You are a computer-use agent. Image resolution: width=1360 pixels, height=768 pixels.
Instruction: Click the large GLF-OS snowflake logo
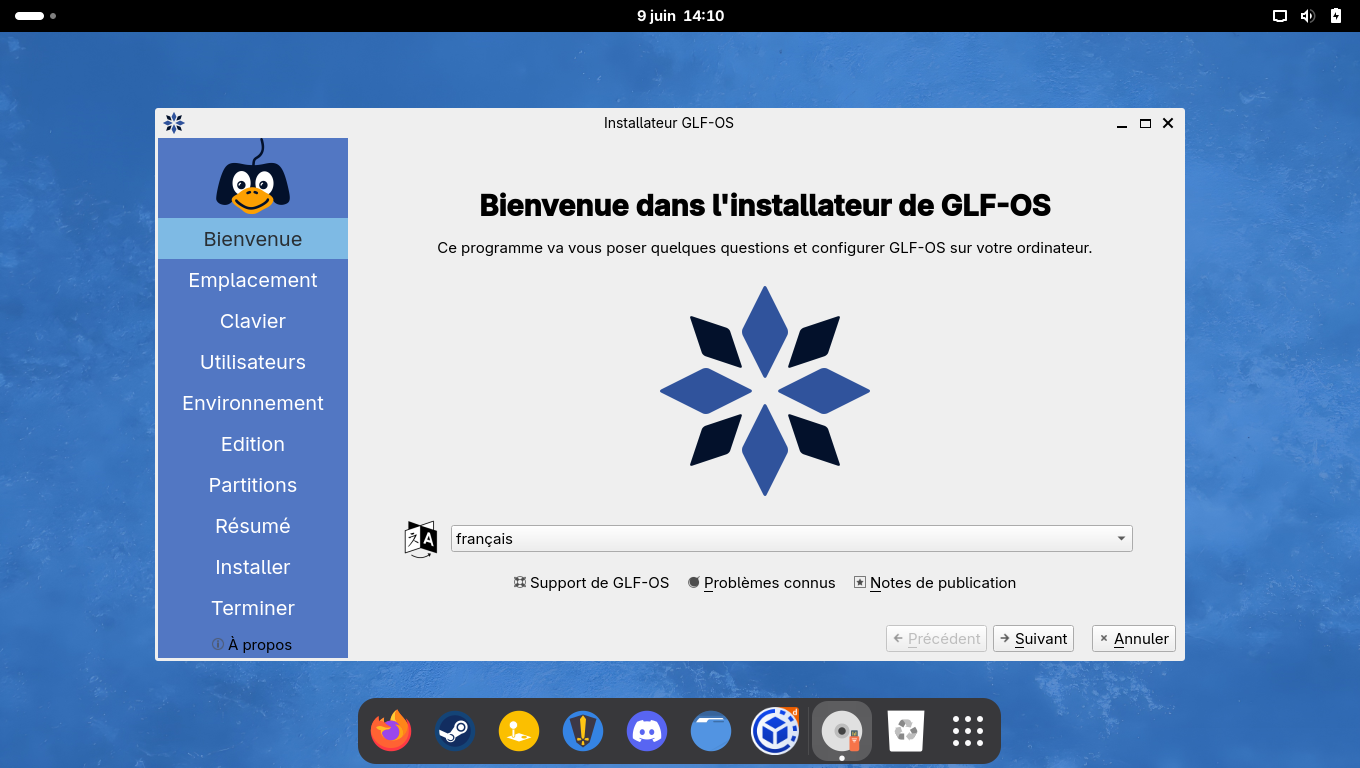[765, 391]
